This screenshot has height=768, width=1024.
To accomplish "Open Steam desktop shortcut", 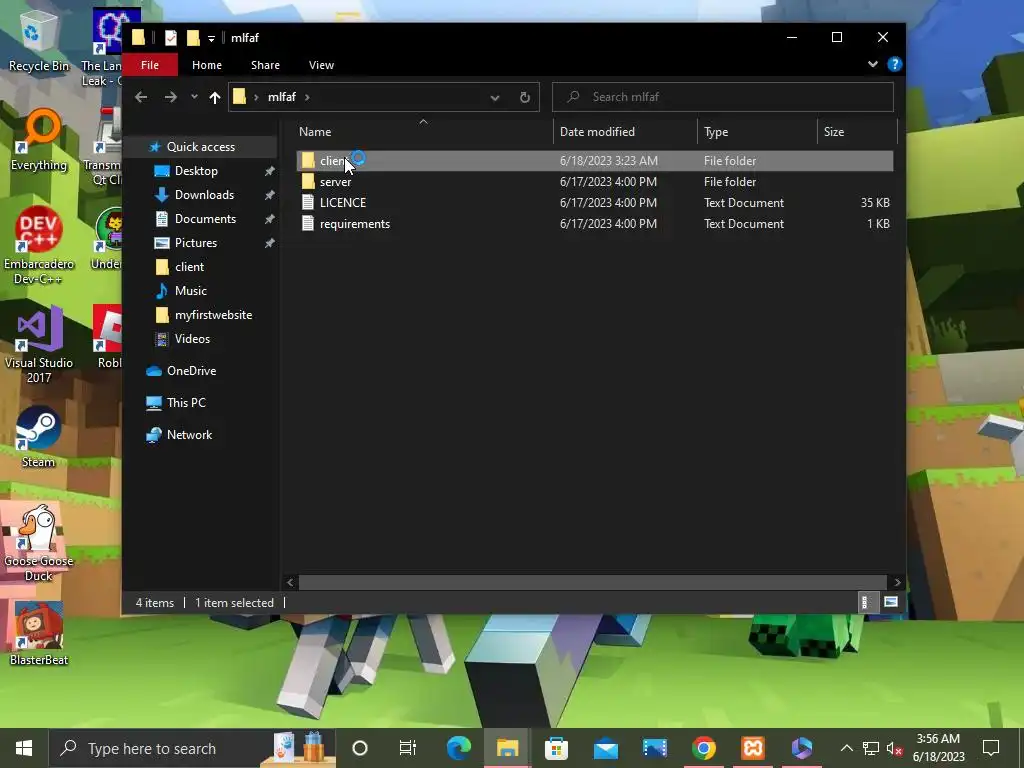I will 39,437.
